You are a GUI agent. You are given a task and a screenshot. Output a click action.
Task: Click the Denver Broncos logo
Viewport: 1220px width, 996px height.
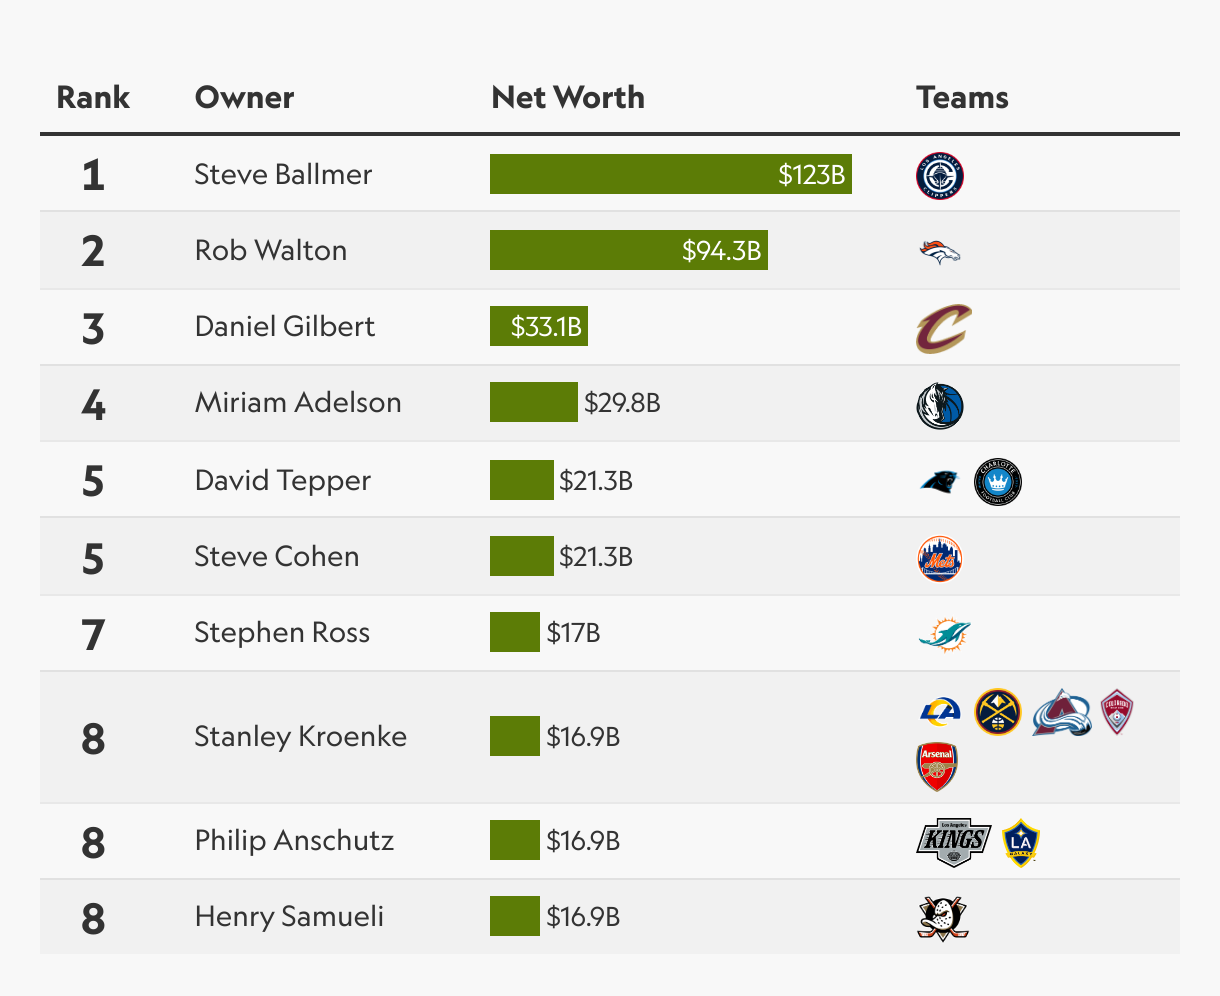pos(940,251)
